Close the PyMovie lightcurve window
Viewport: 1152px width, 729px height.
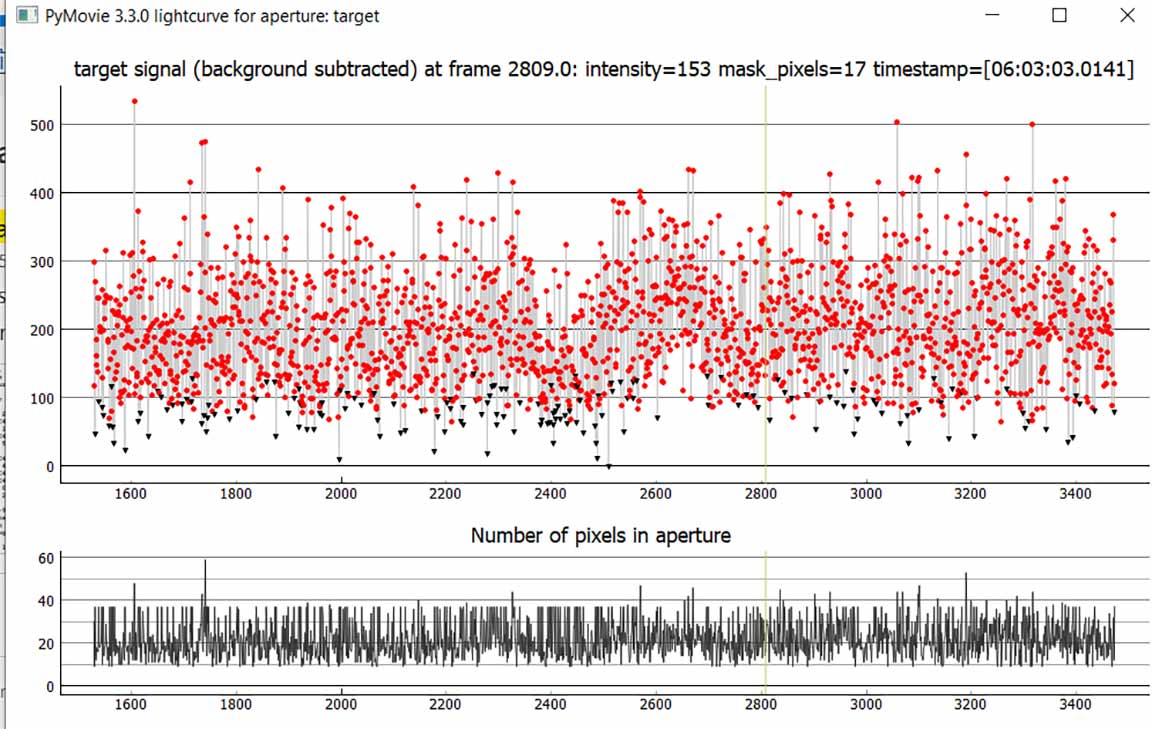coord(1127,15)
